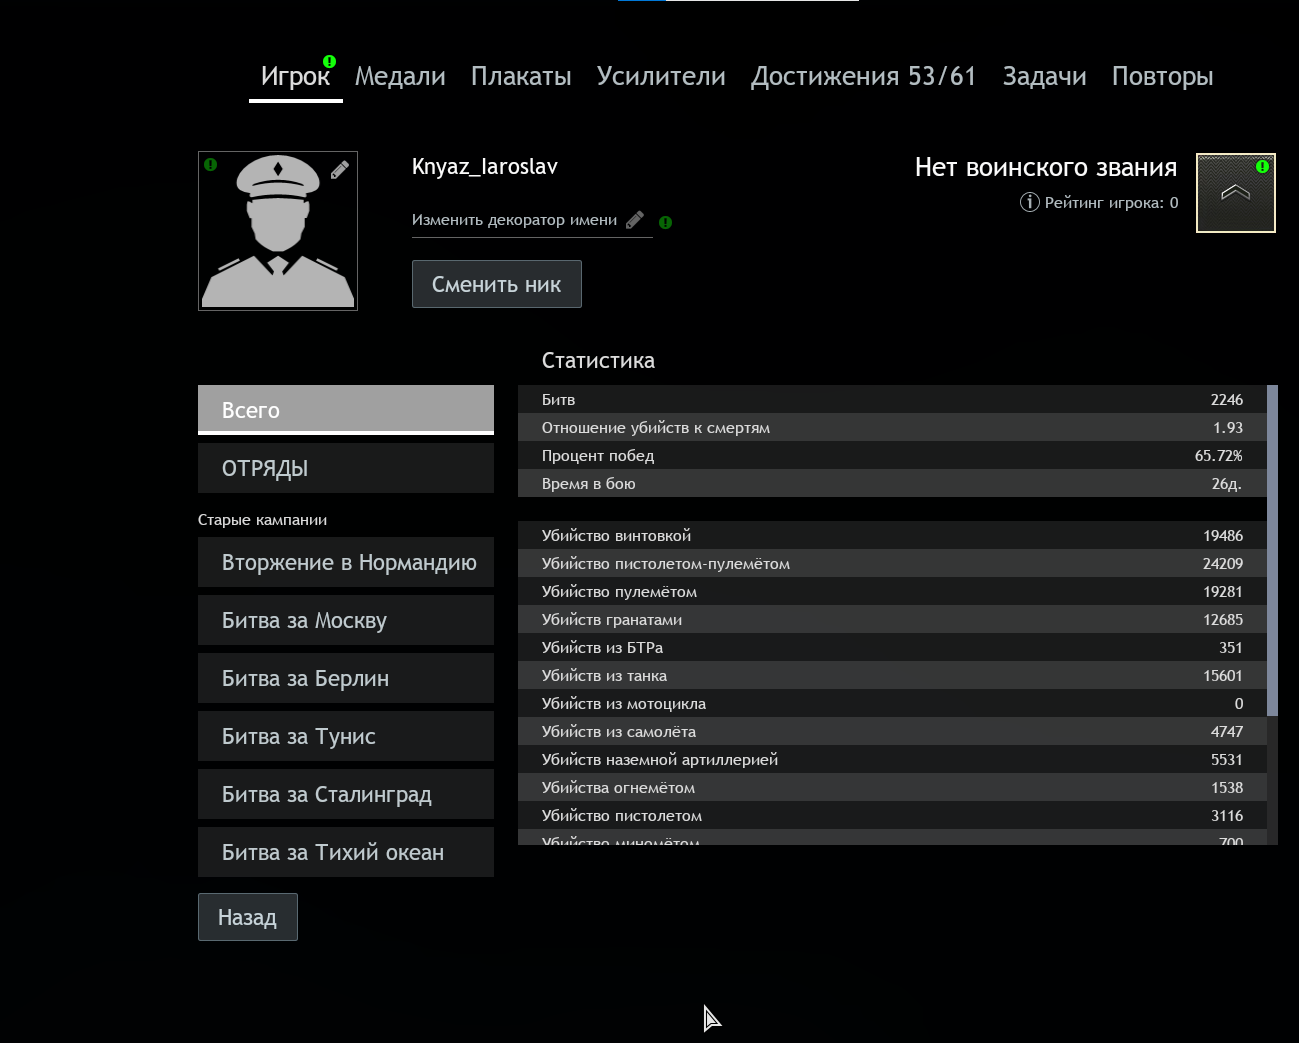The height and width of the screenshot is (1043, 1299).
Task: Click the officer avatar portrait
Action: [x=277, y=232]
